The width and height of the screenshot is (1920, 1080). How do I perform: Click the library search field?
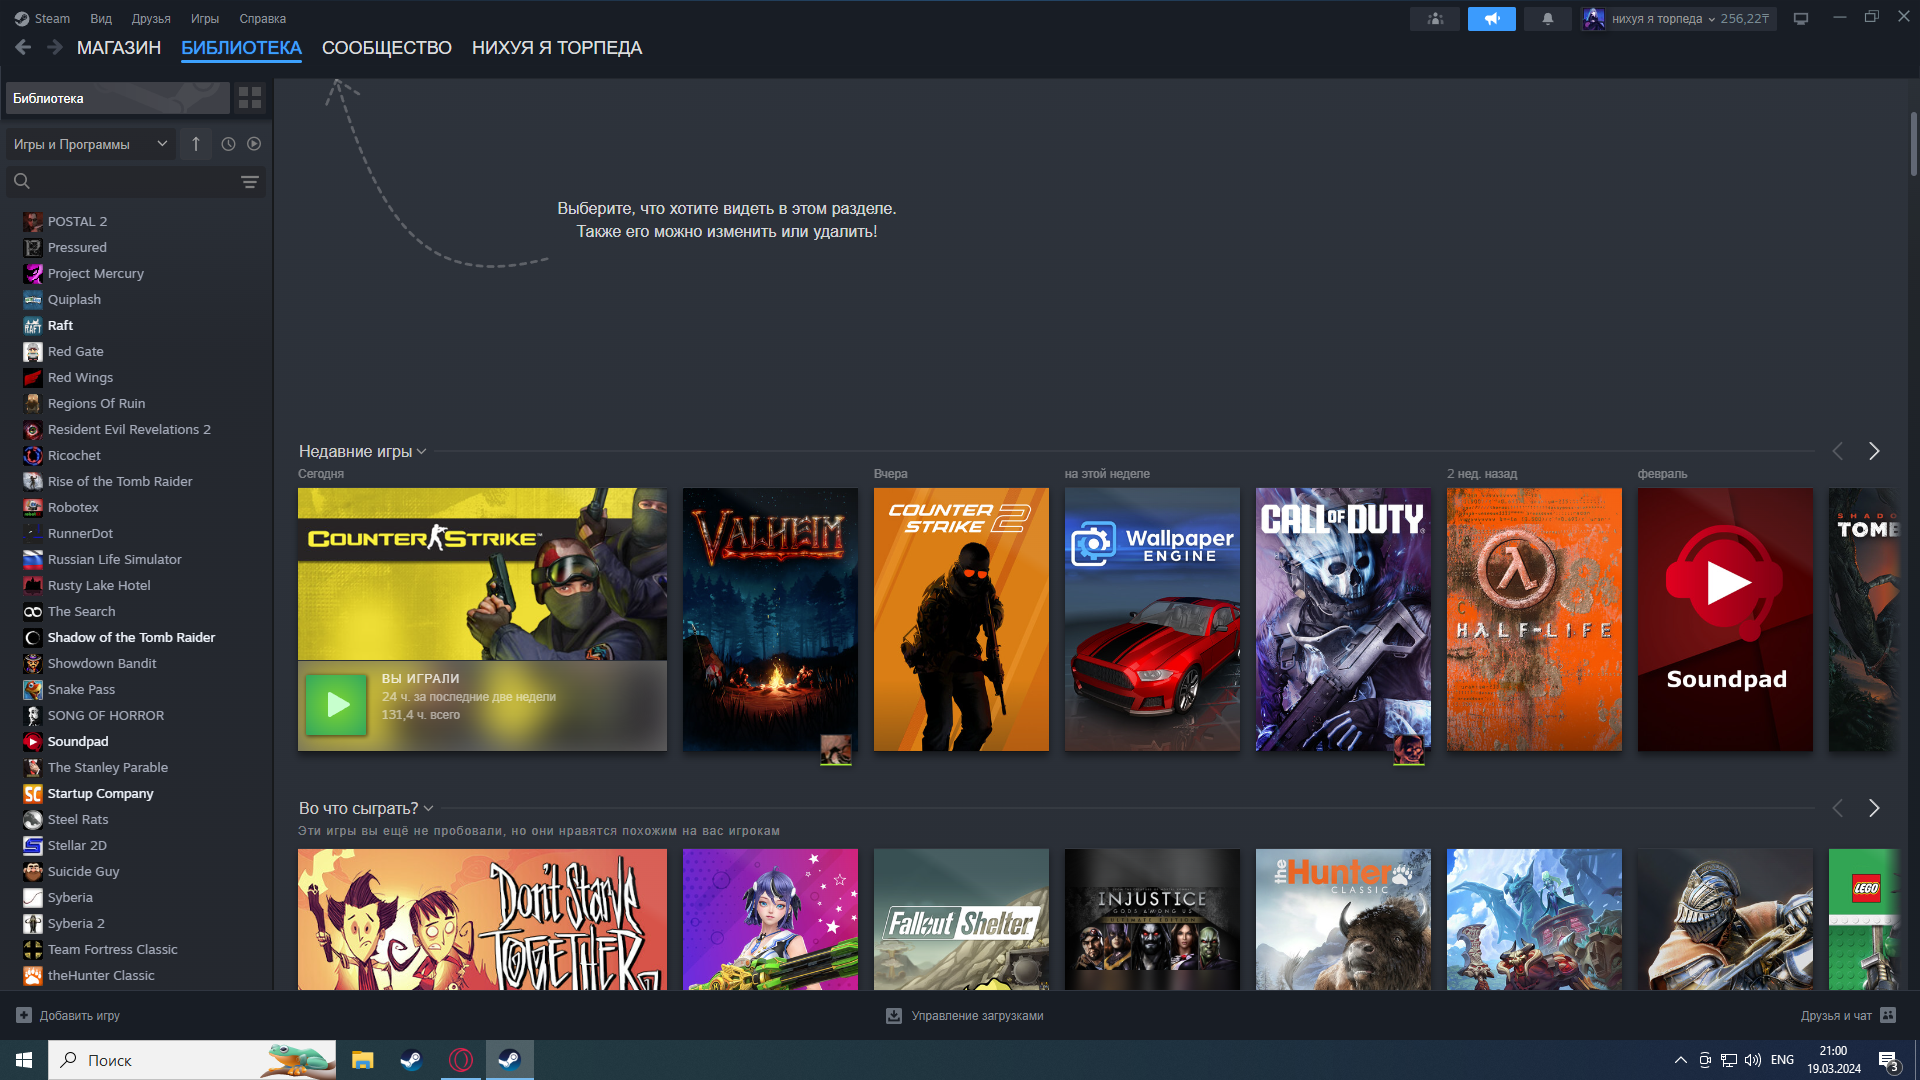coord(130,182)
